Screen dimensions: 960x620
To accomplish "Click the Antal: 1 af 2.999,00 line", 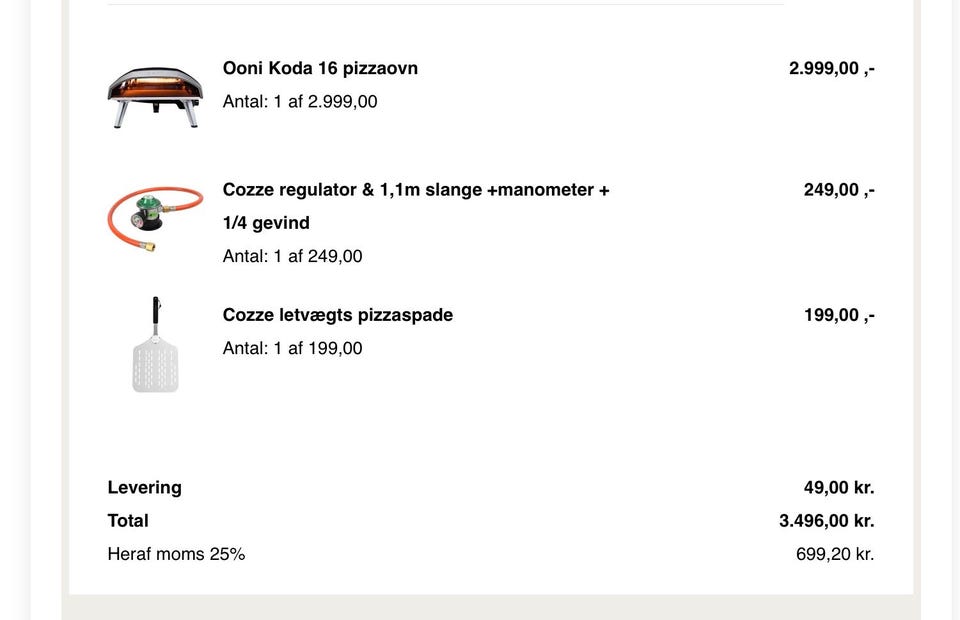I will 300,102.
